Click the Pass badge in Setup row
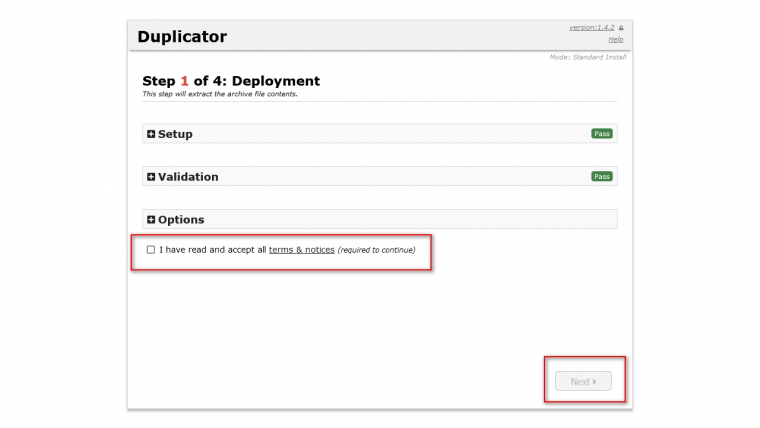Viewport: 760px width, 428px height. [x=601, y=133]
